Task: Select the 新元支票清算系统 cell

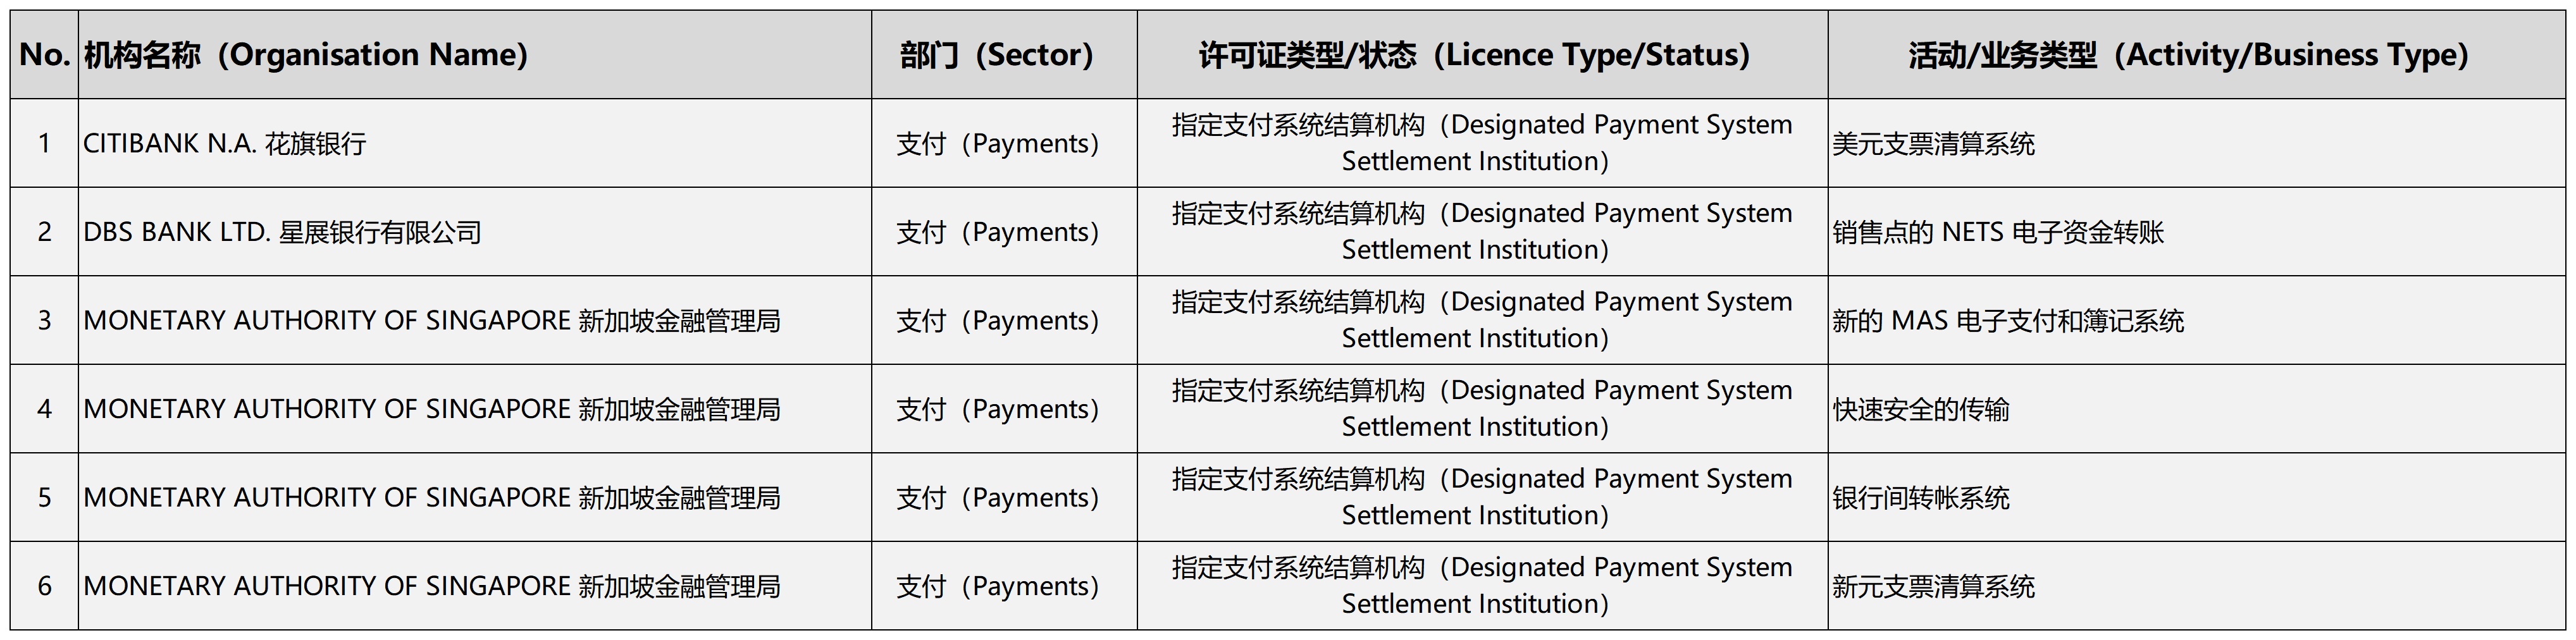Action: click(2196, 586)
